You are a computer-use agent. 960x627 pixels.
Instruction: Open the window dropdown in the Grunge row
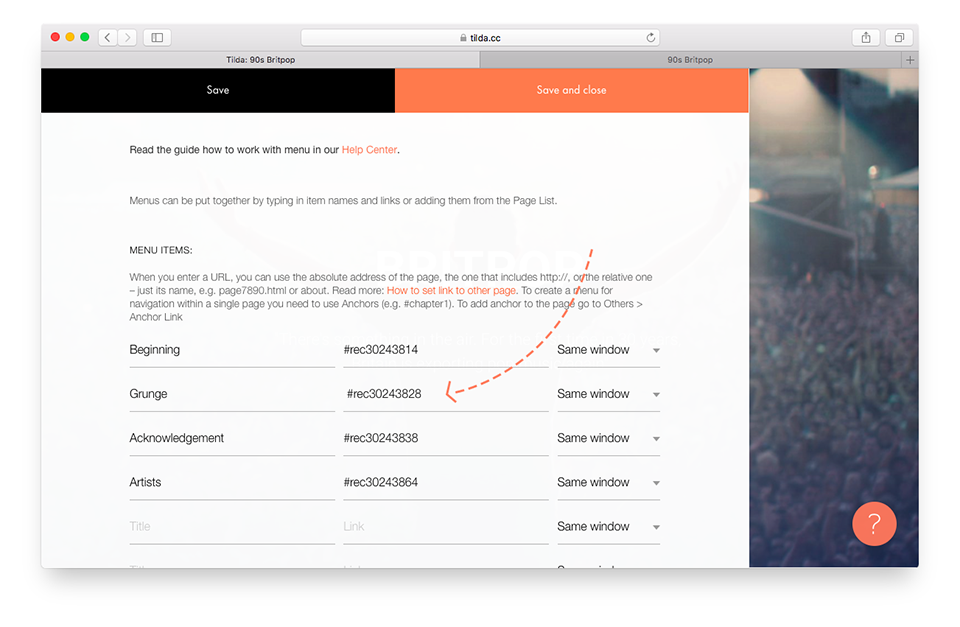608,394
